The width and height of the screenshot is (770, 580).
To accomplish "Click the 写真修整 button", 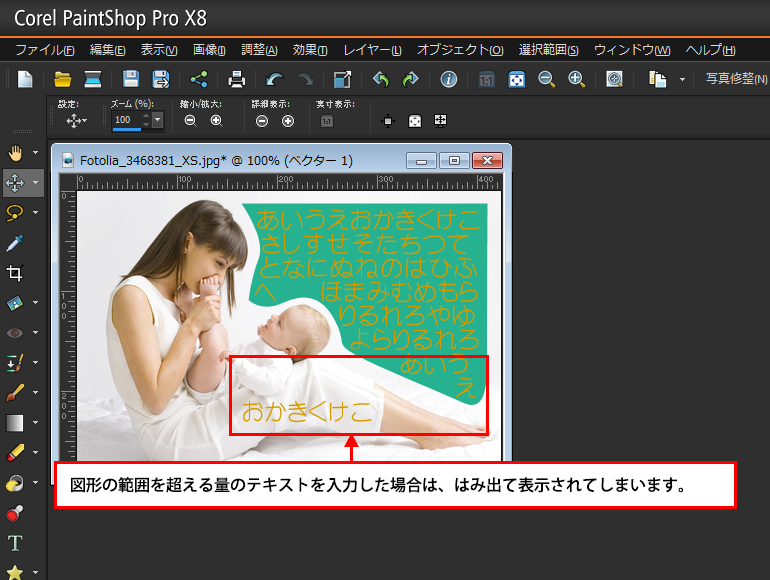I will (x=737, y=79).
